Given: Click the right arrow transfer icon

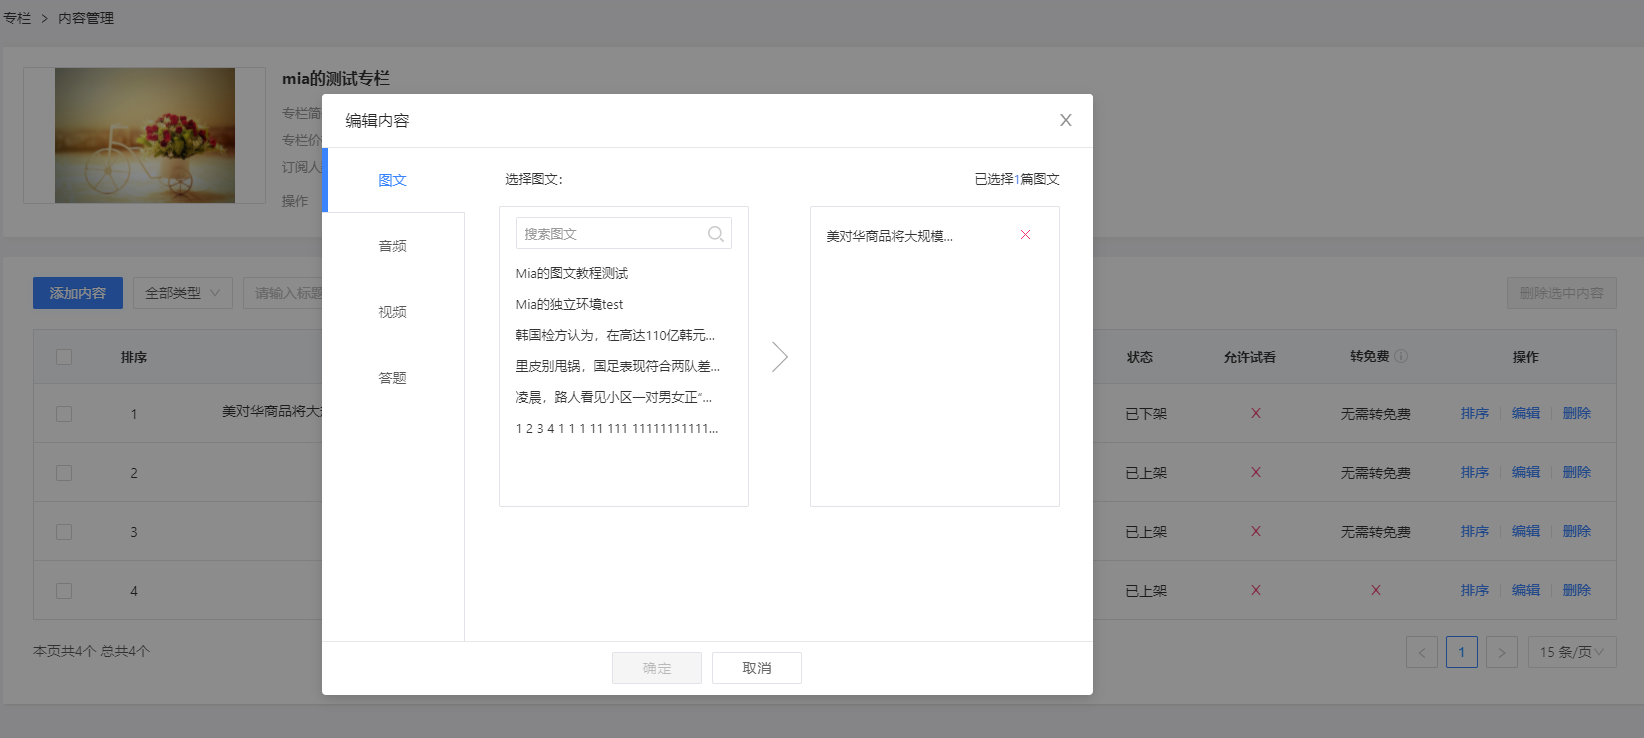Looking at the screenshot, I should (780, 357).
